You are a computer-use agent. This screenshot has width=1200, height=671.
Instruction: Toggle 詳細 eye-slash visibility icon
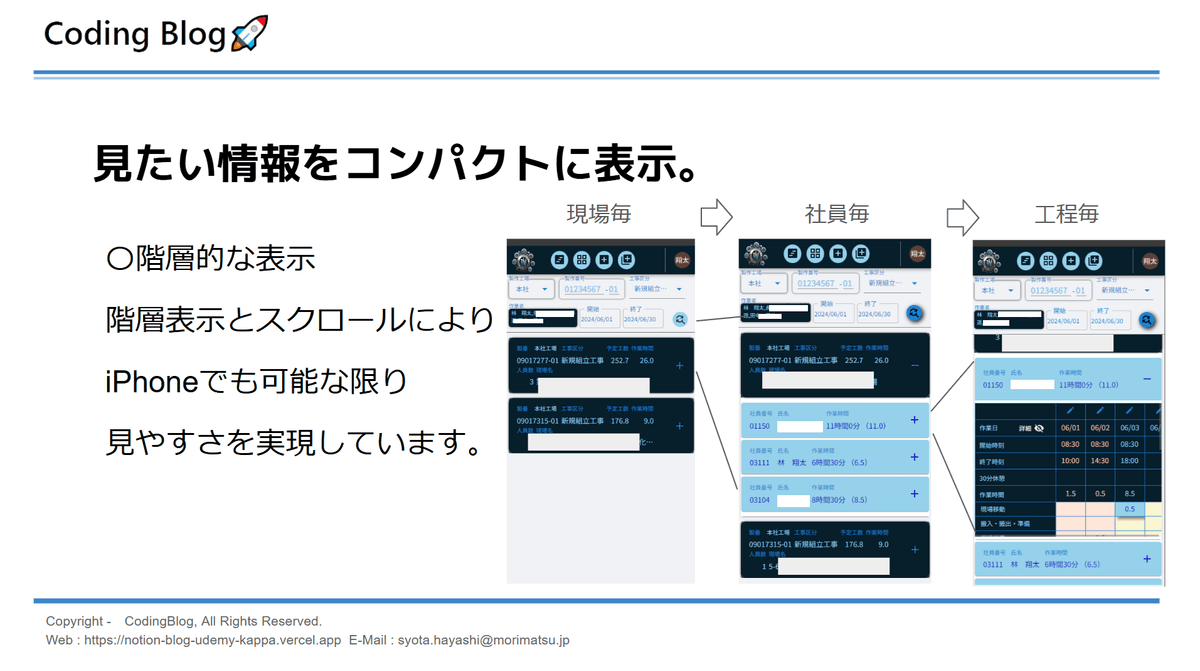[x=1039, y=428]
